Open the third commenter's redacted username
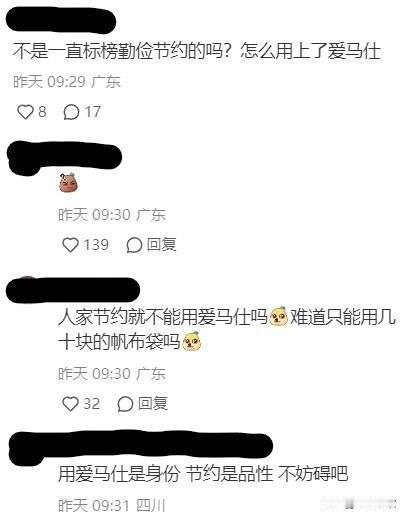Image resolution: width=405 pixels, height=517 pixels. 73,290
